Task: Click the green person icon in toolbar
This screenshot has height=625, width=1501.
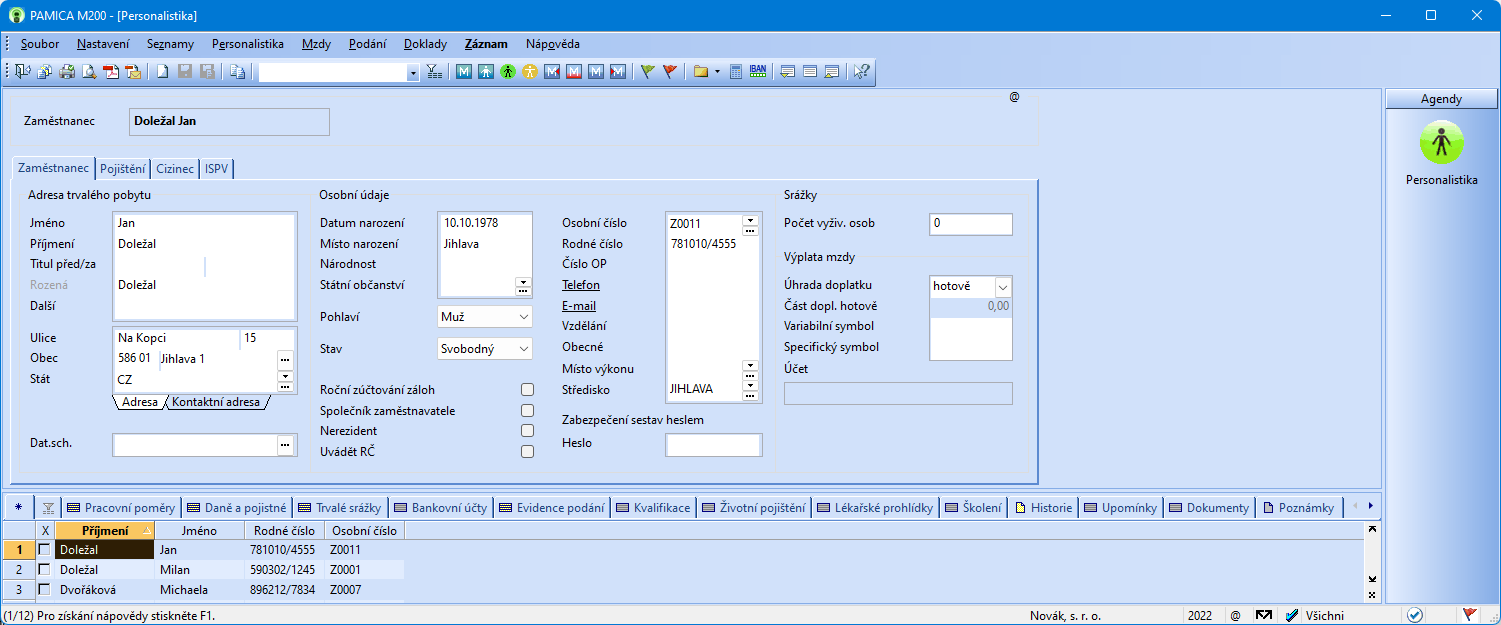Action: click(508, 72)
